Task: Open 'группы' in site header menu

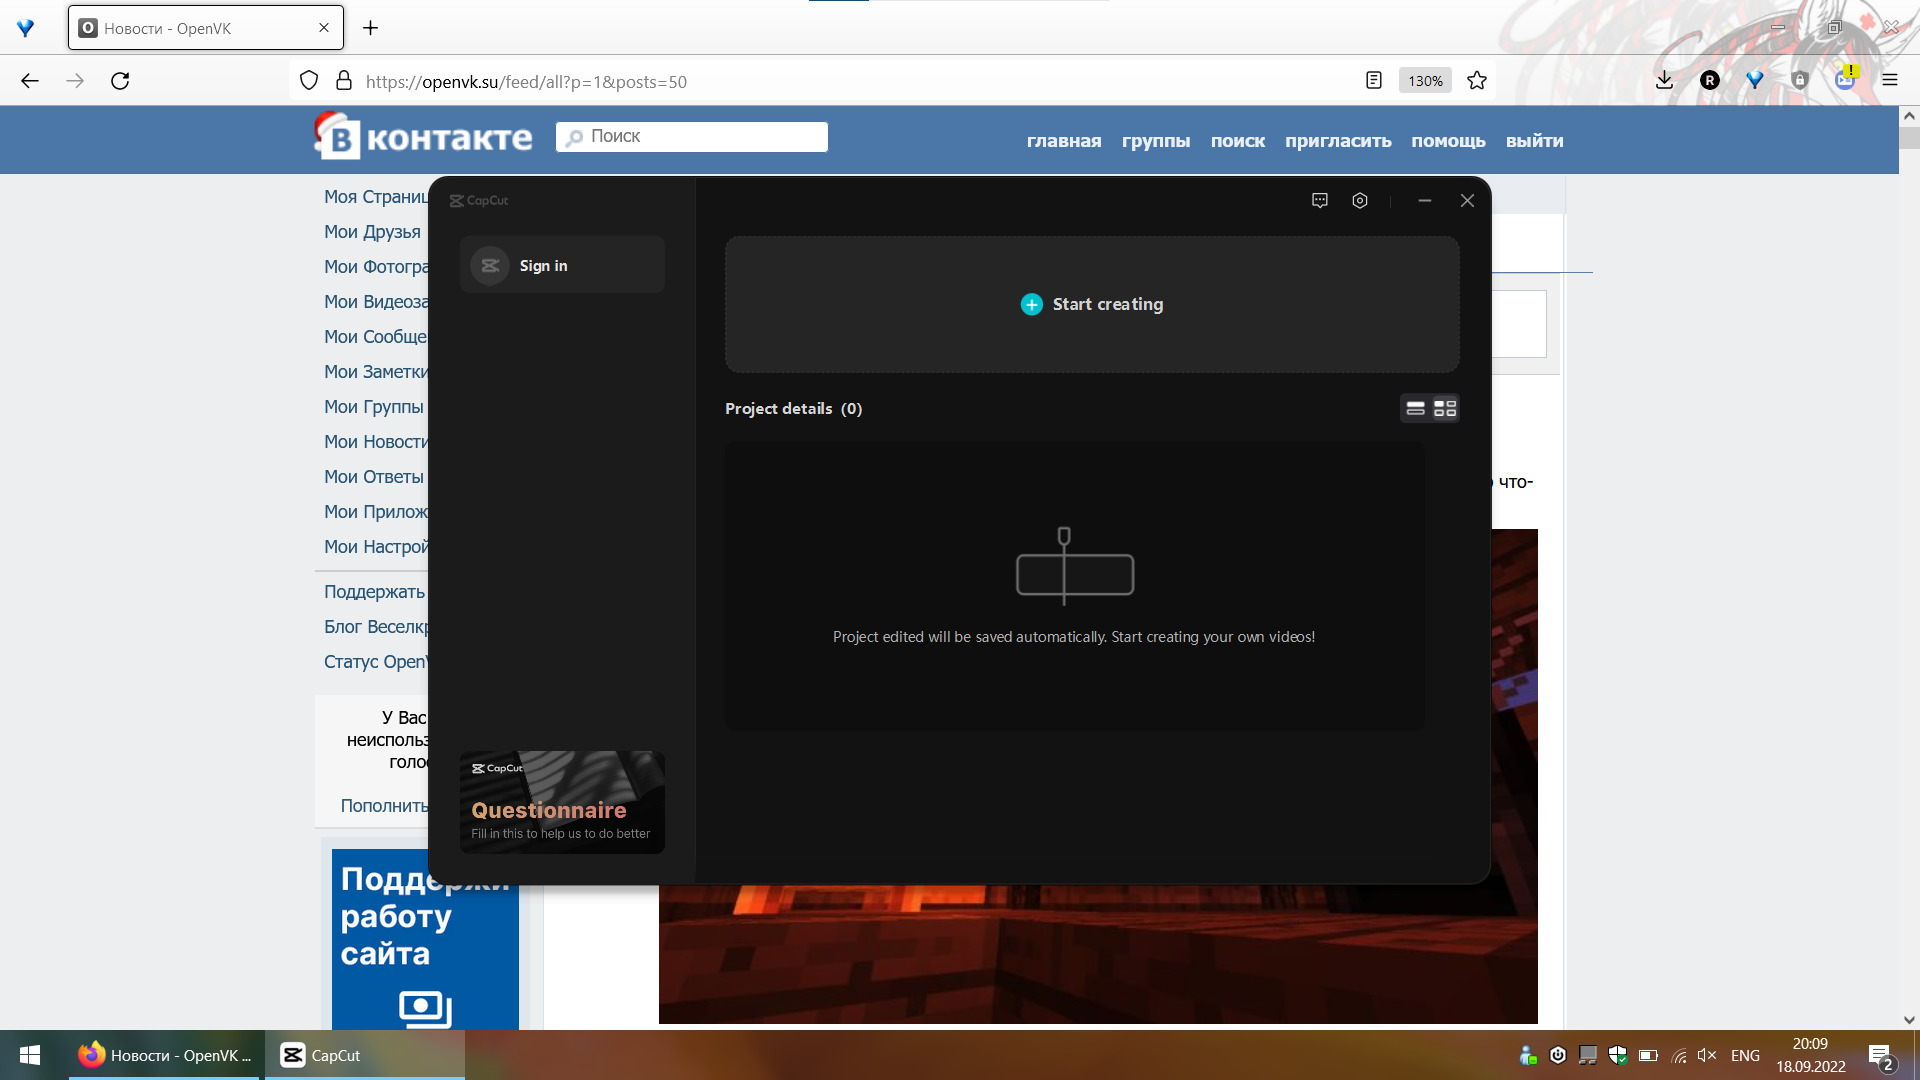Action: click(1156, 141)
